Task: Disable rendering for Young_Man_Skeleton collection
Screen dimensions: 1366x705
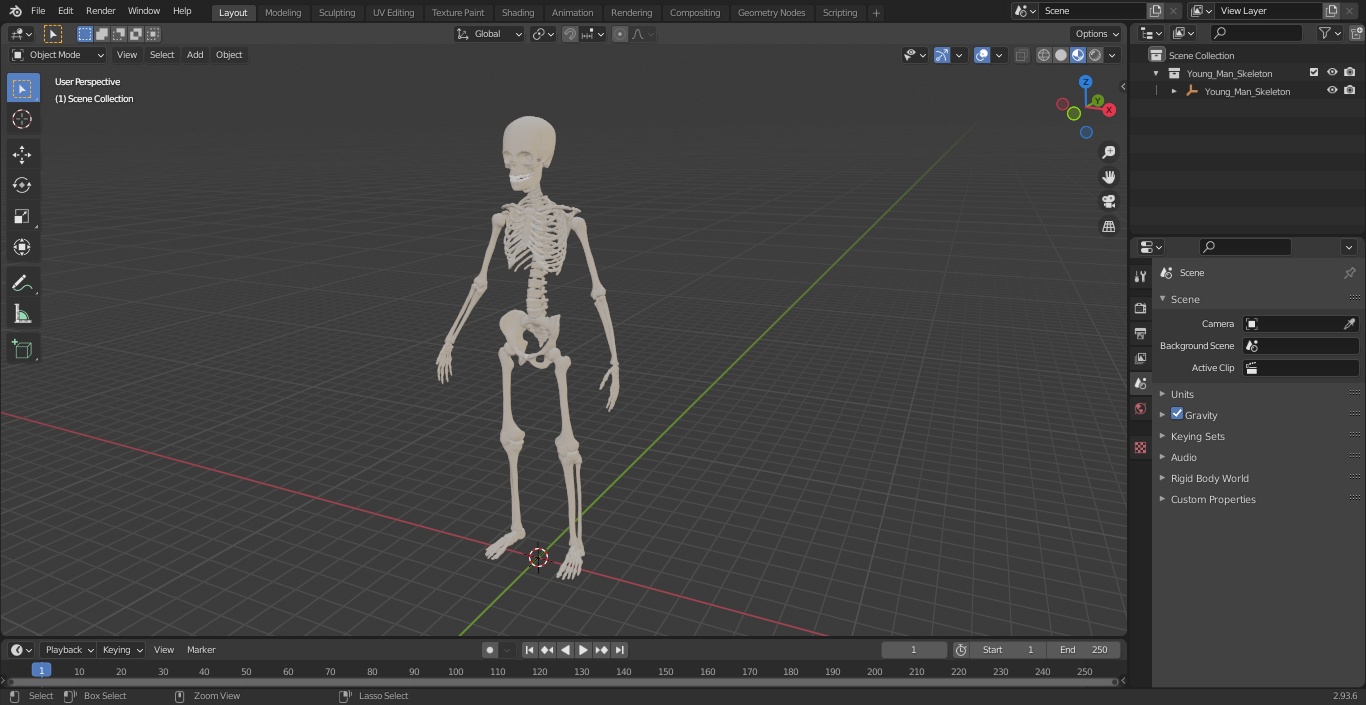Action: [x=1350, y=73]
